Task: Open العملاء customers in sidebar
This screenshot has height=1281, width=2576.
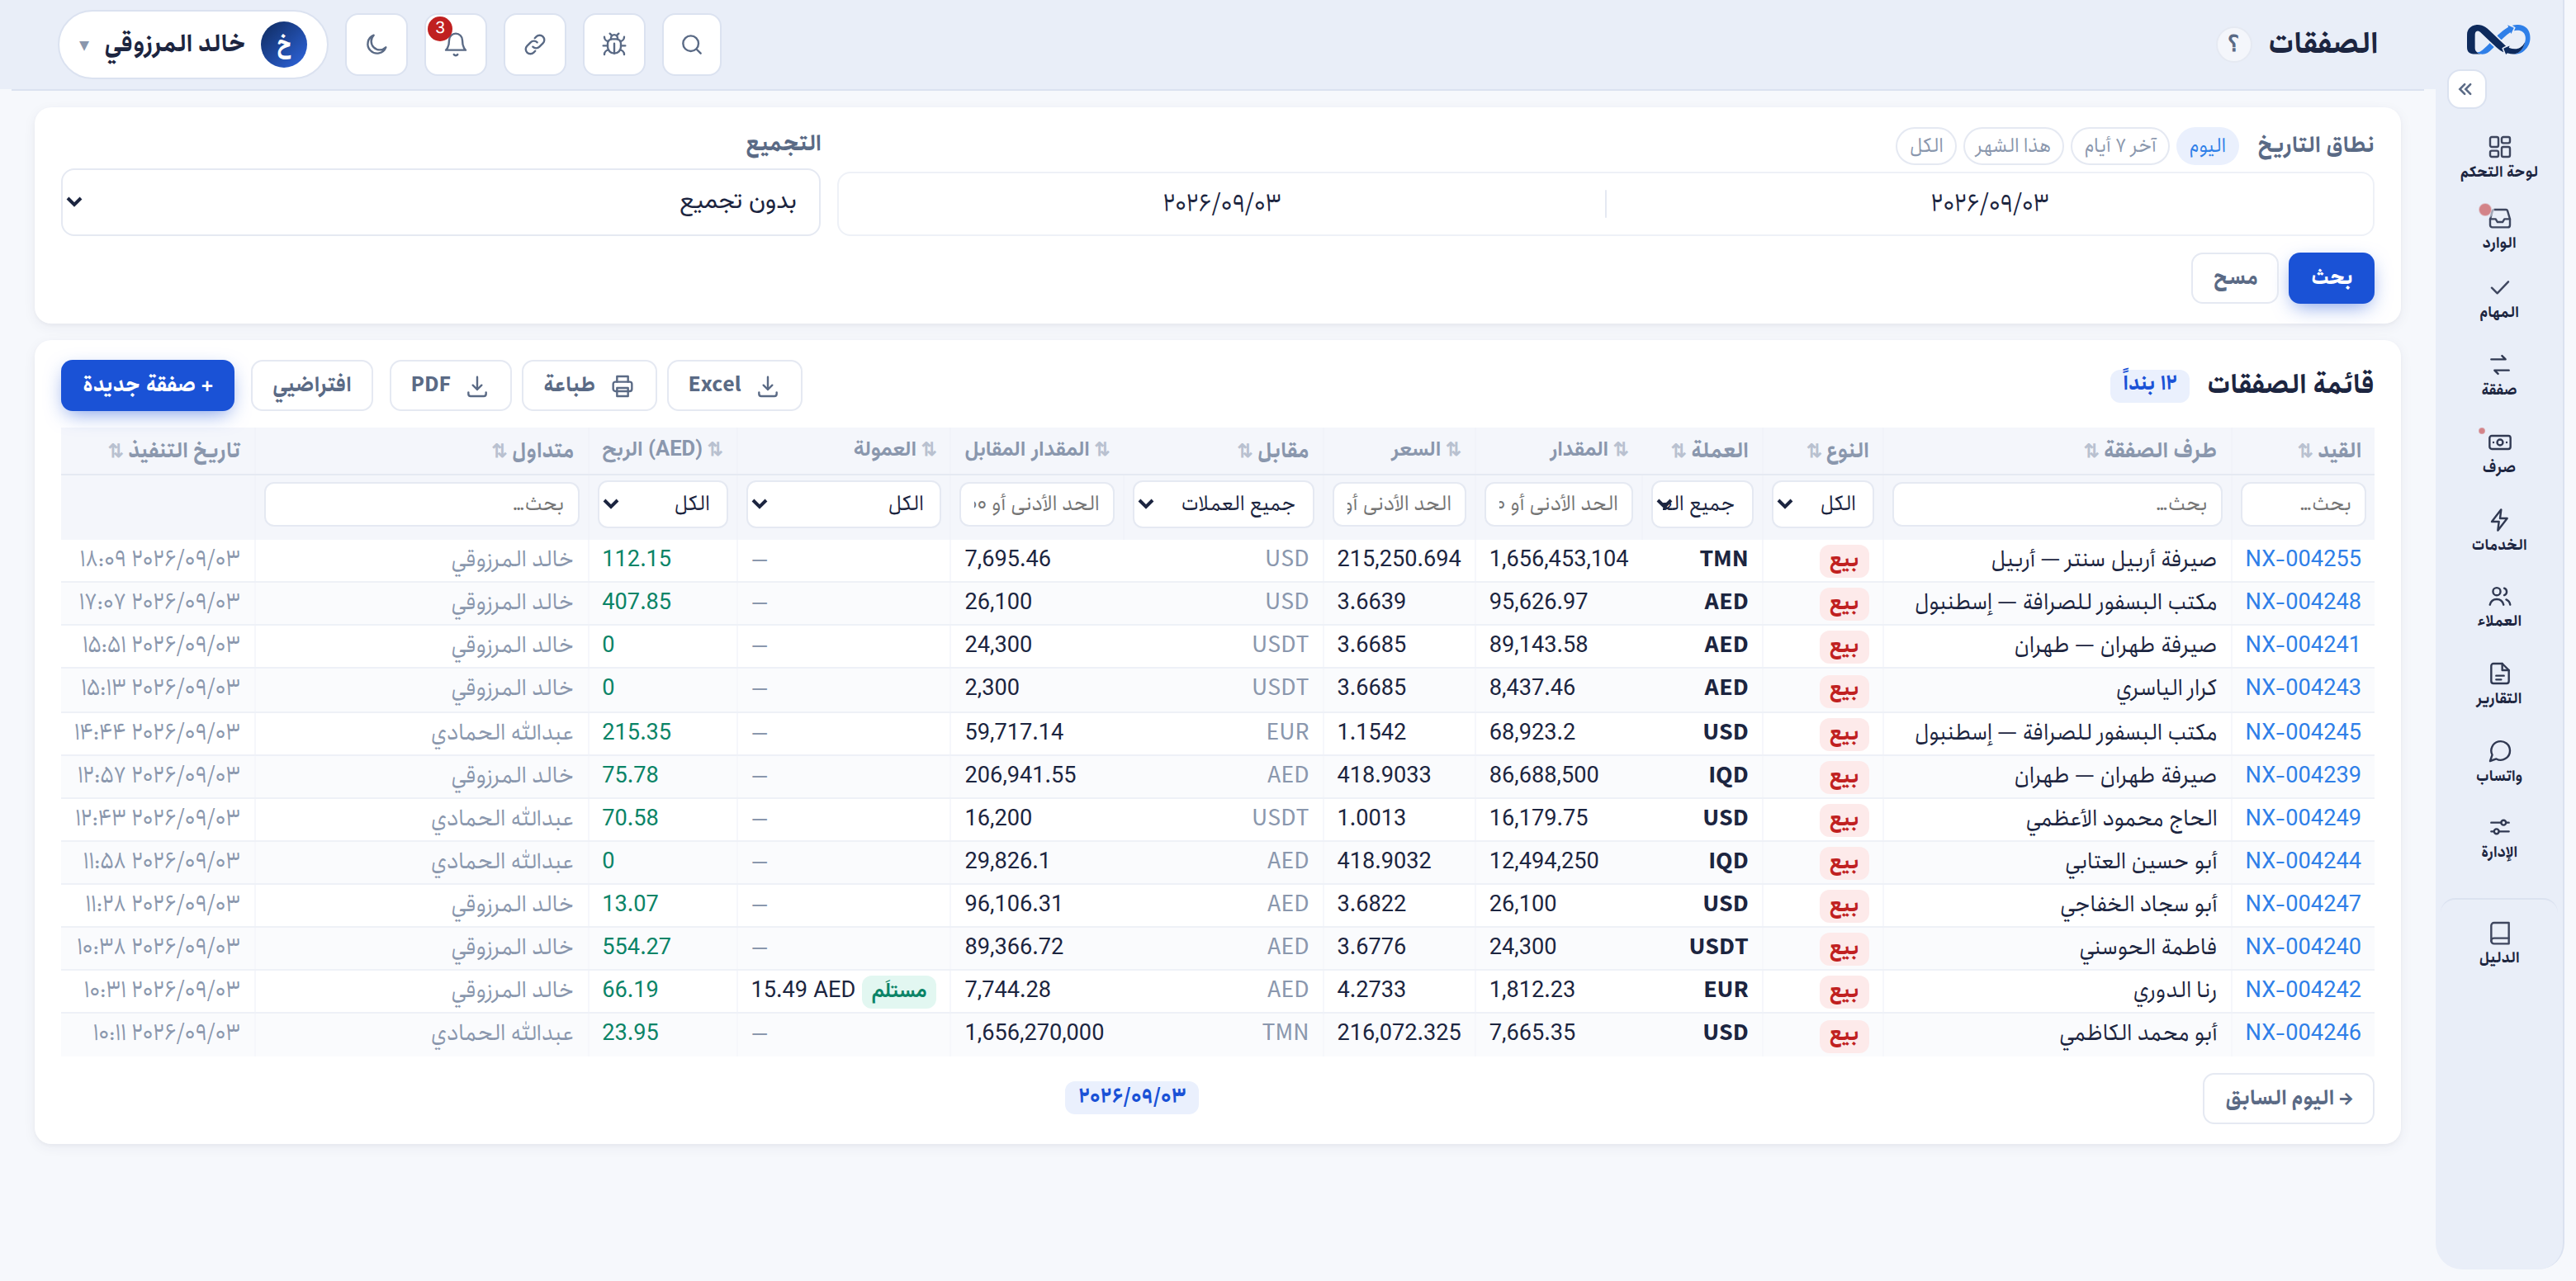Action: click(2499, 607)
